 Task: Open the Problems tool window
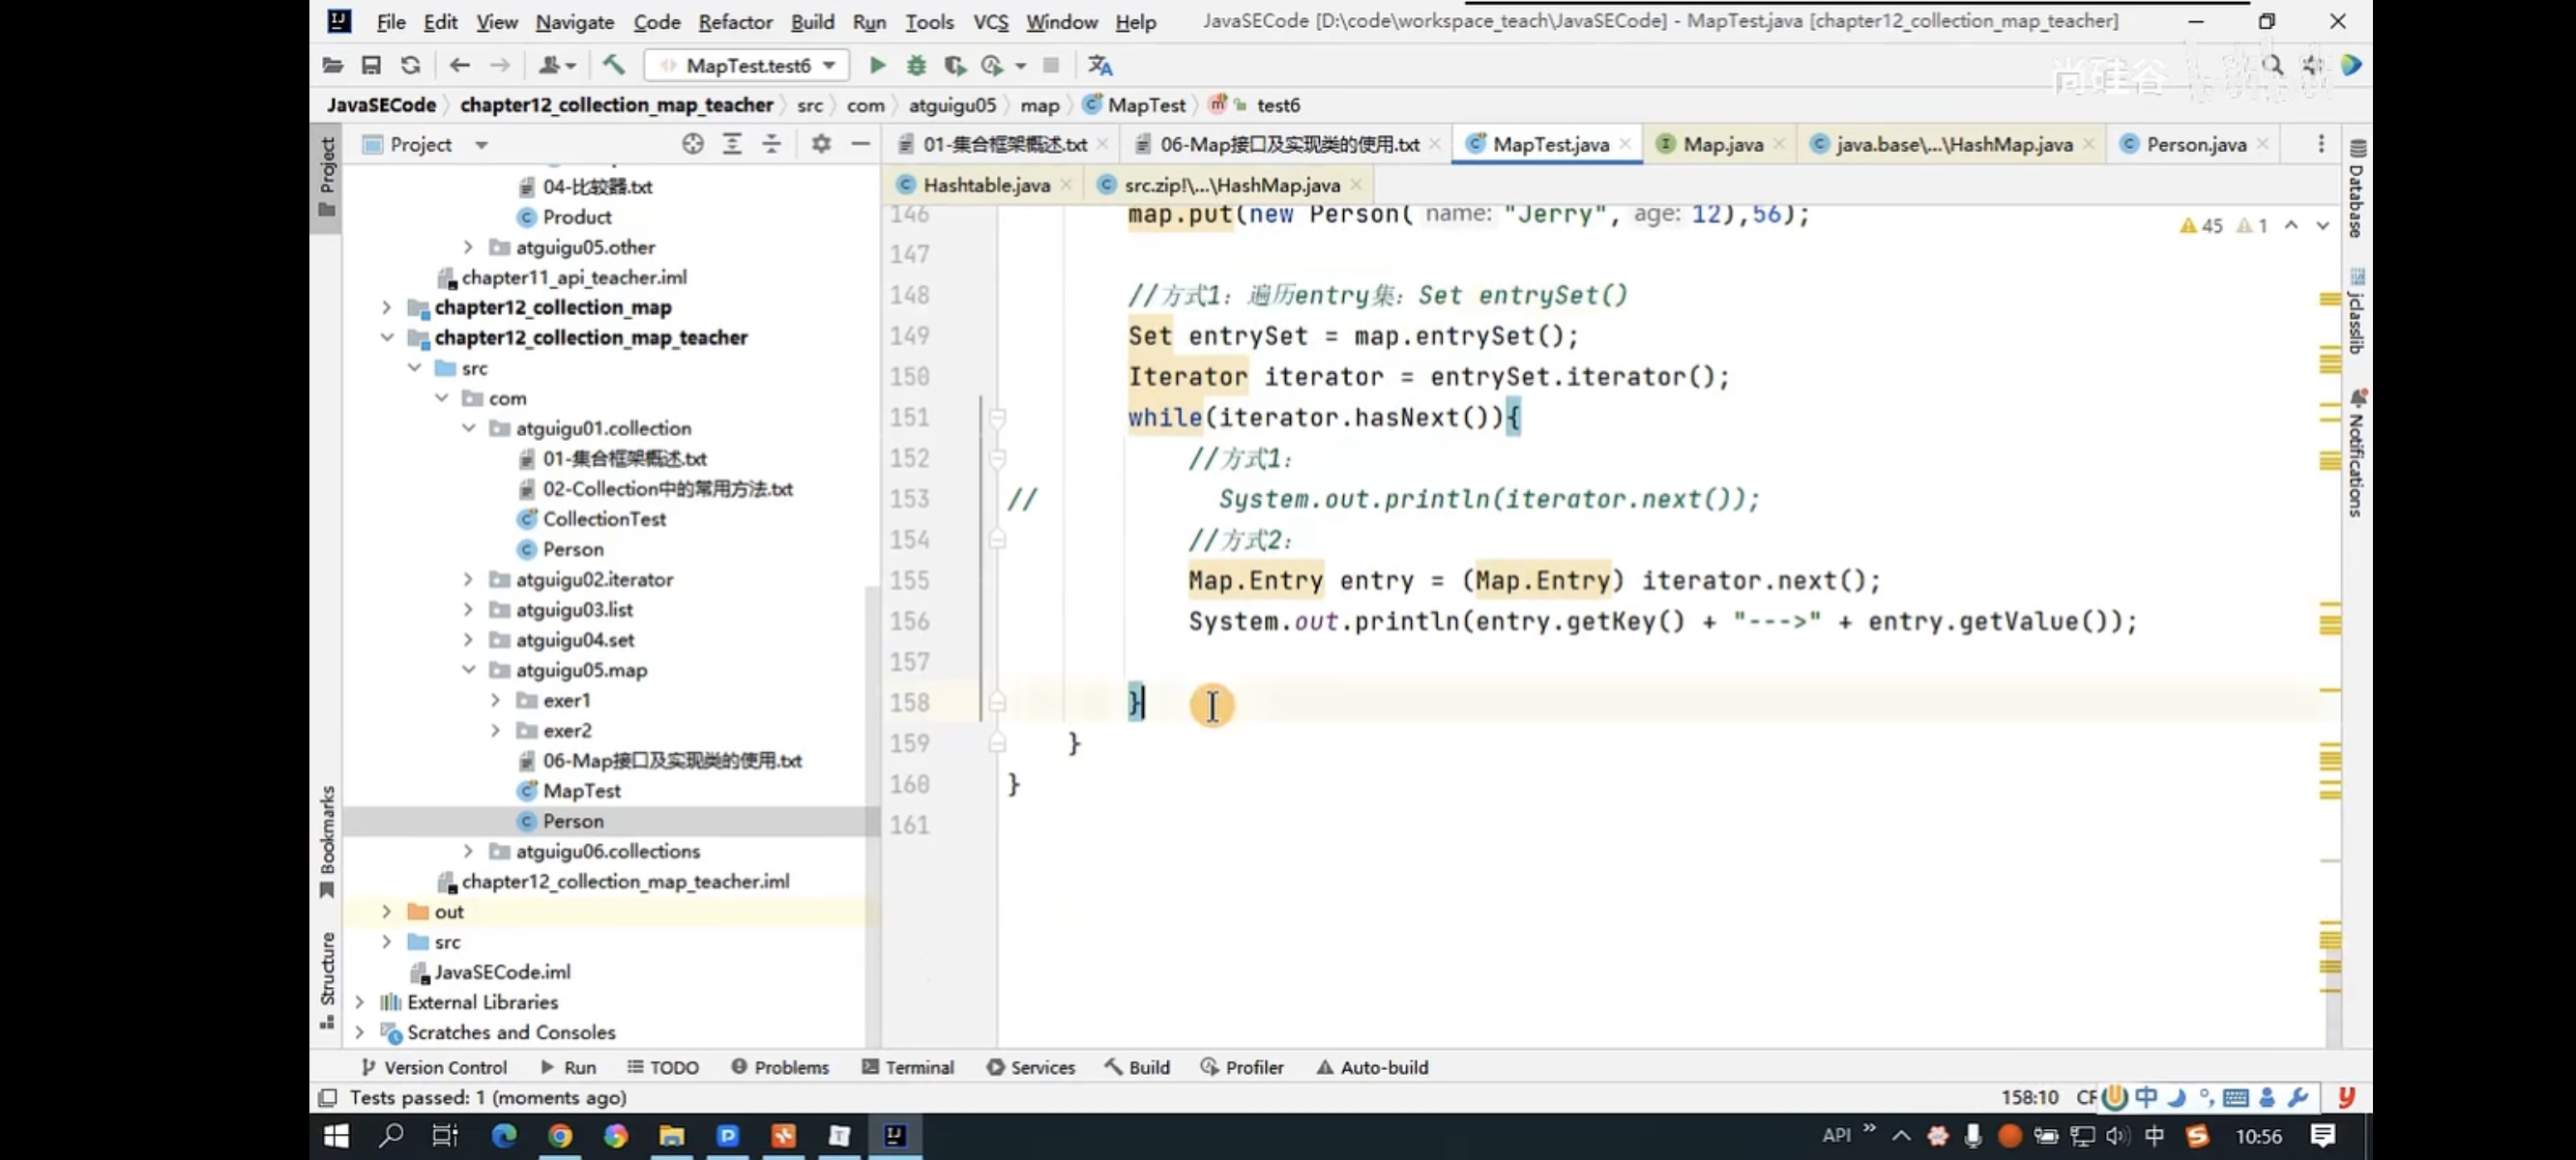[x=780, y=1067]
